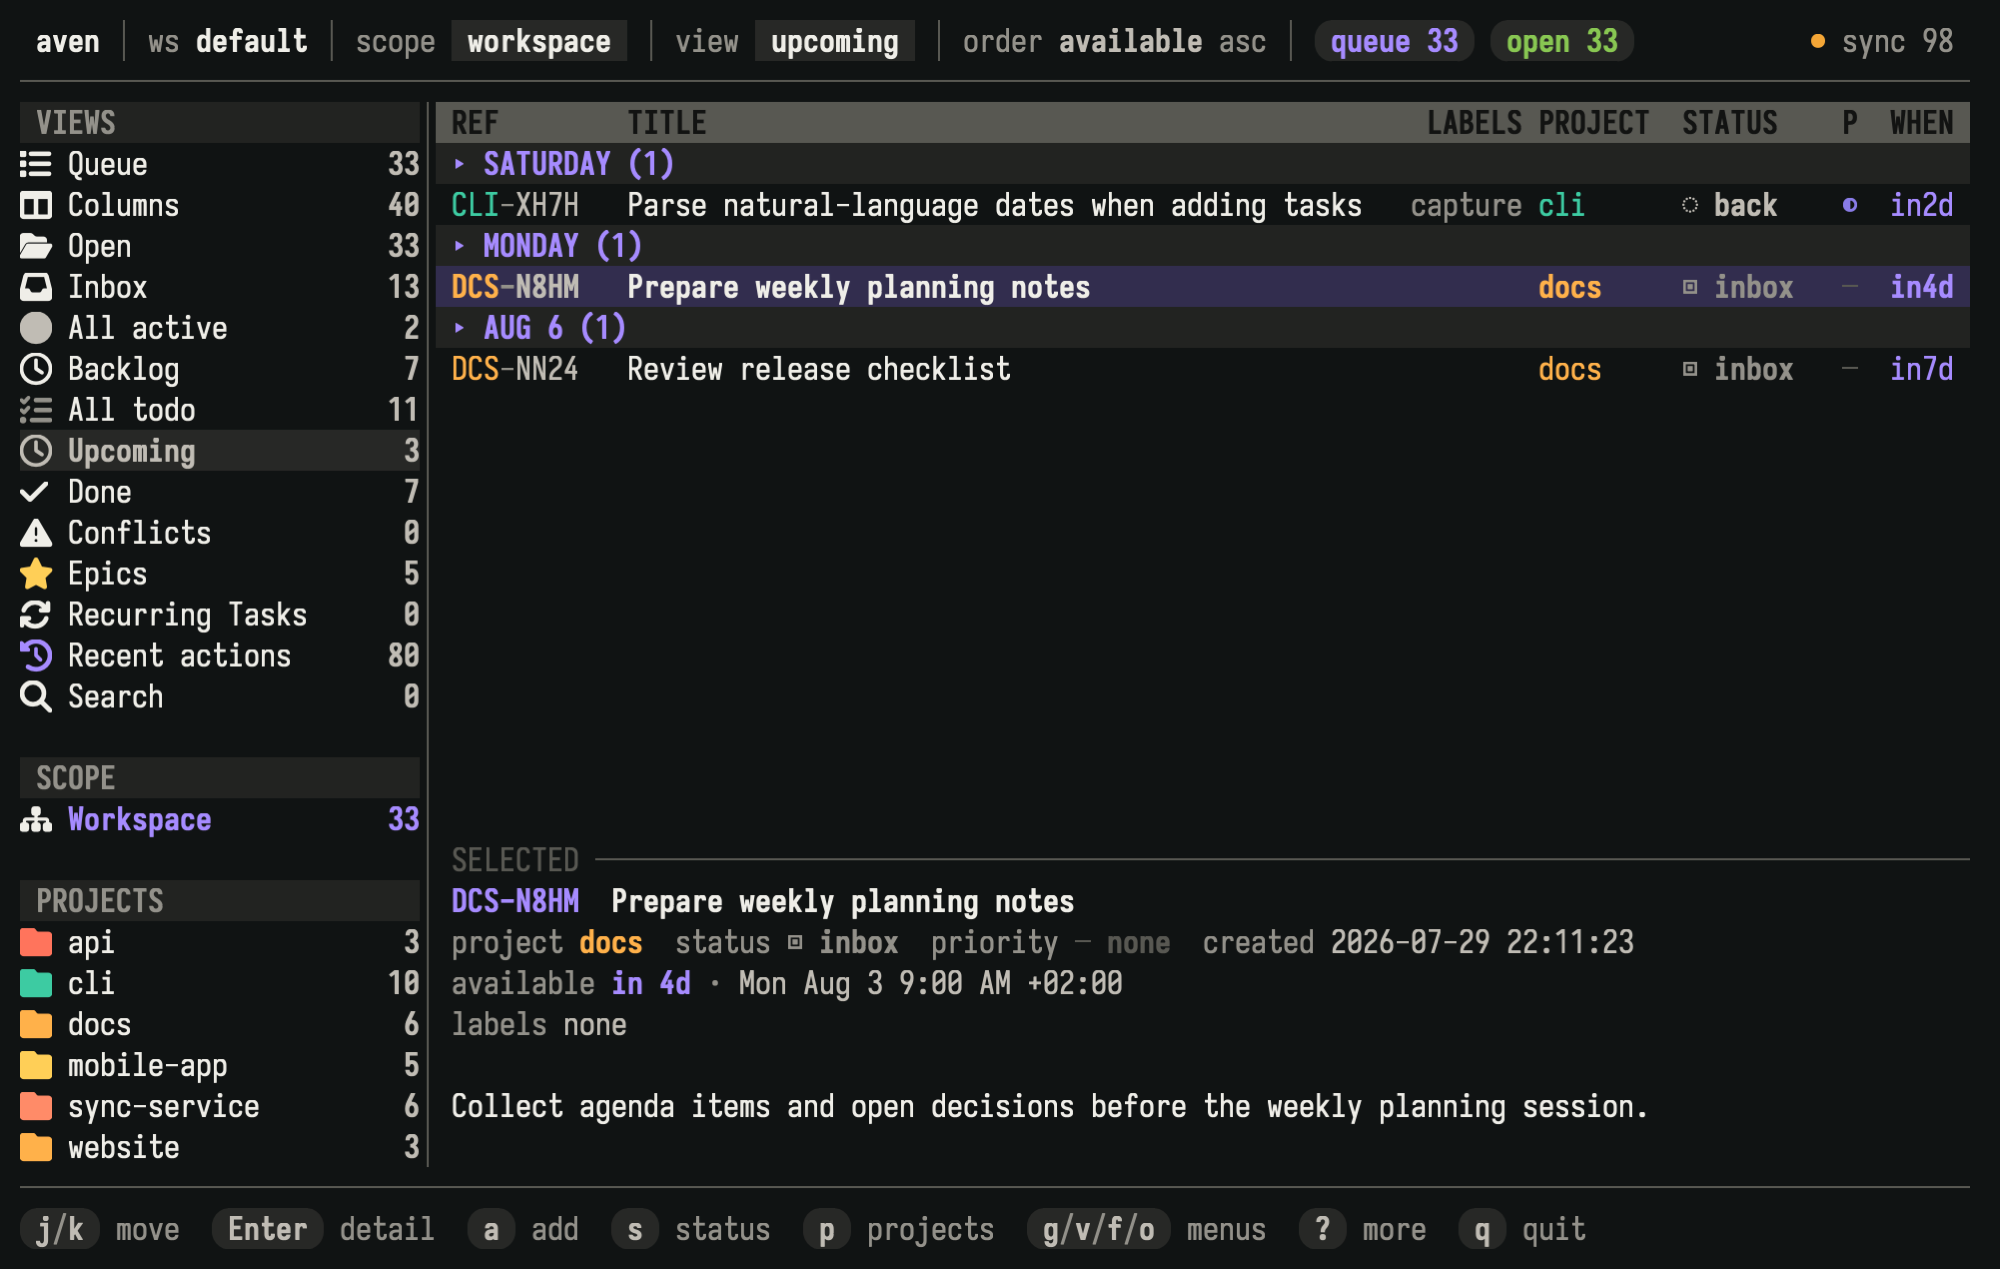Screen dimensions: 2000x1269
Task: Click the docs project value in Selected panel
Action: pyautogui.click(x=611, y=942)
